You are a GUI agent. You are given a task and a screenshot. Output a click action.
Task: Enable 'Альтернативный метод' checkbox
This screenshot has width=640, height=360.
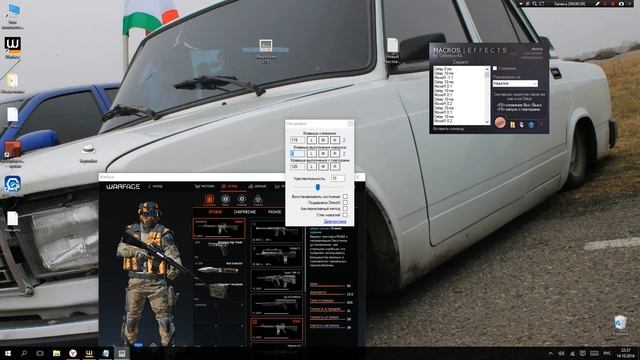pos(345,209)
